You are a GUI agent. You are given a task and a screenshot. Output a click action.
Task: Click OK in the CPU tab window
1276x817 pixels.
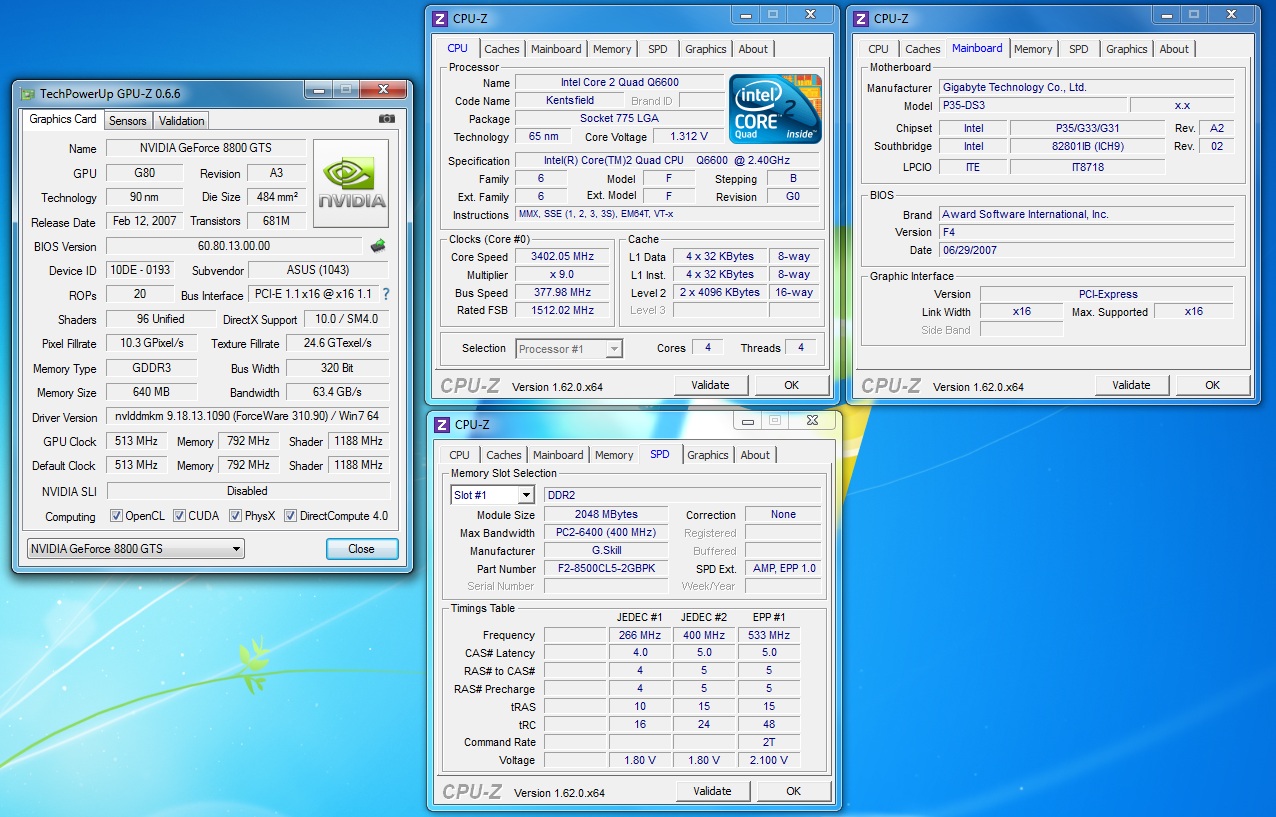(x=792, y=385)
